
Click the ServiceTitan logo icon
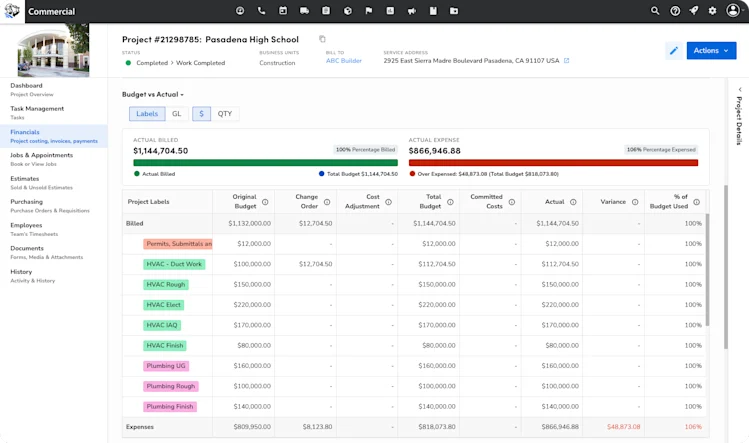click(12, 11)
